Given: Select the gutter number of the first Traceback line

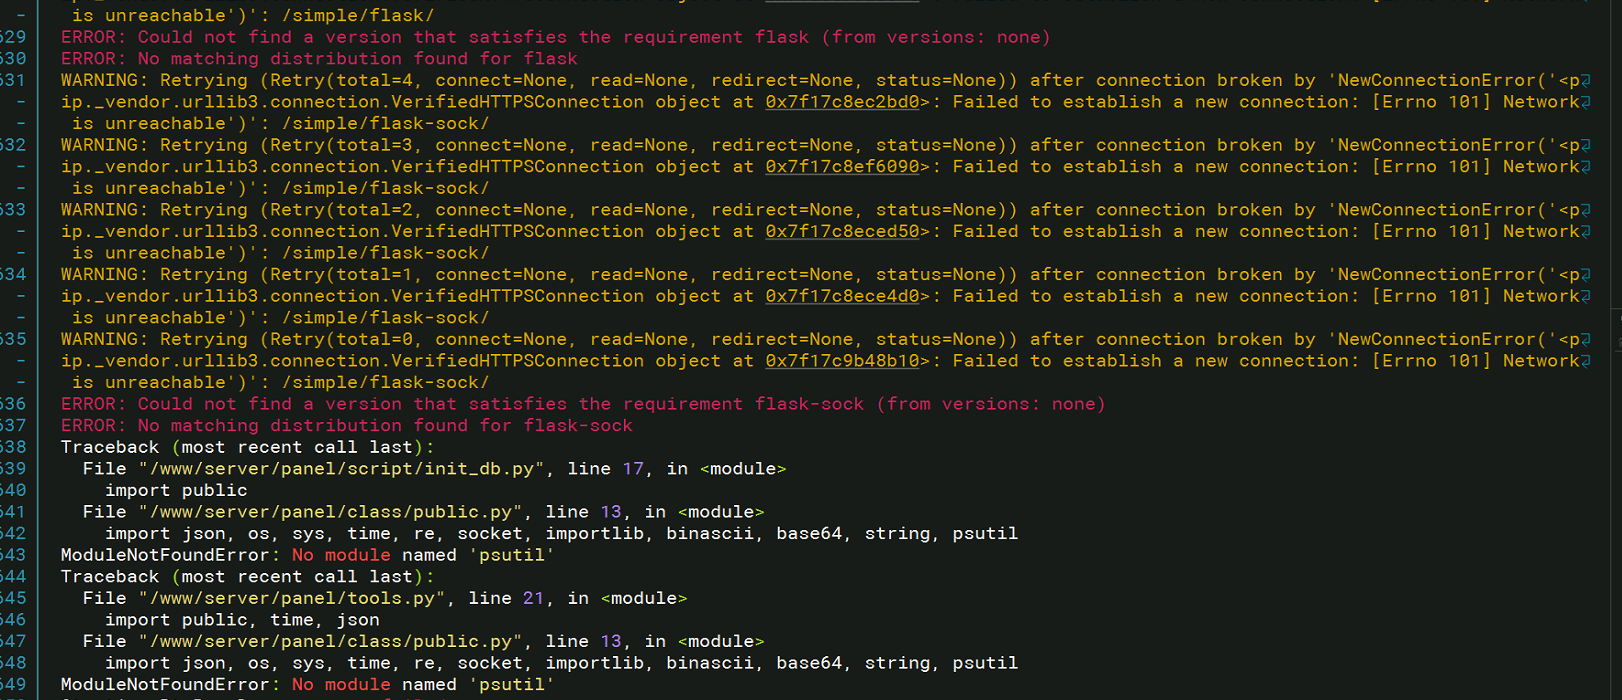Looking at the screenshot, I should pyautogui.click(x=13, y=447).
